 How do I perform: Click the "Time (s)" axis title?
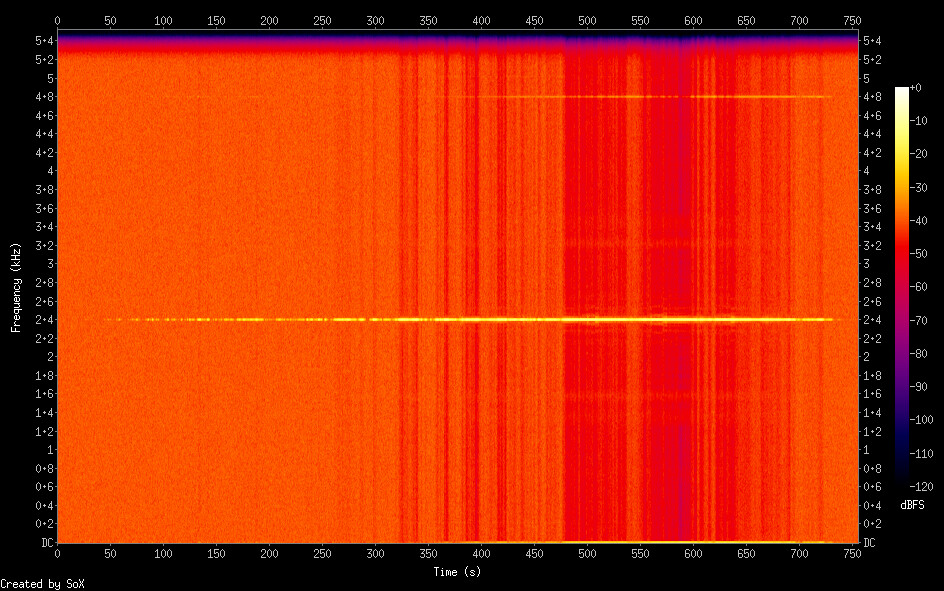(458, 571)
